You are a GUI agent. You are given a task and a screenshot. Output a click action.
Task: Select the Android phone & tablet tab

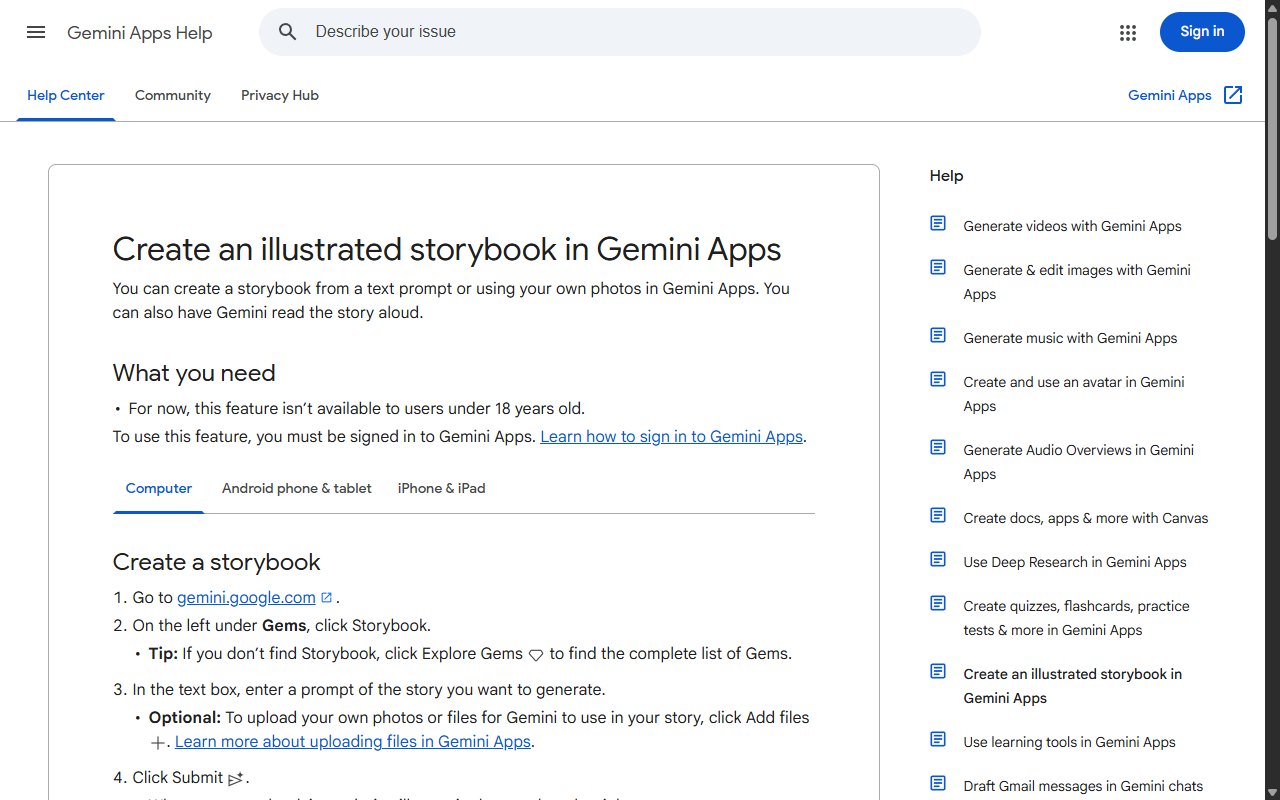pos(297,489)
